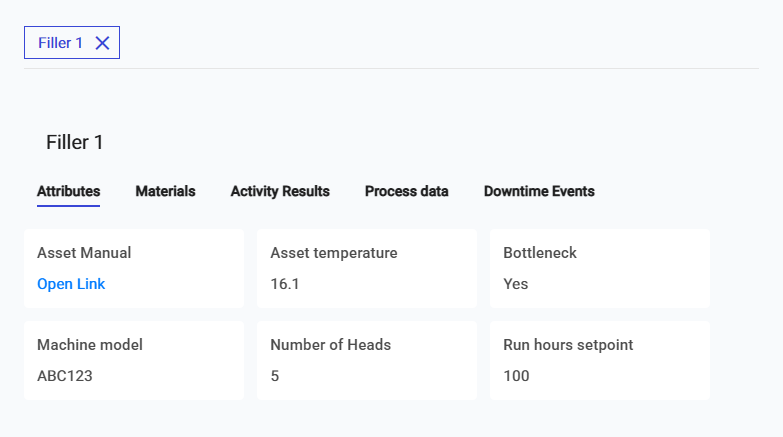Show the Downtime Events tab
Screen dimensions: 783x437
point(539,191)
